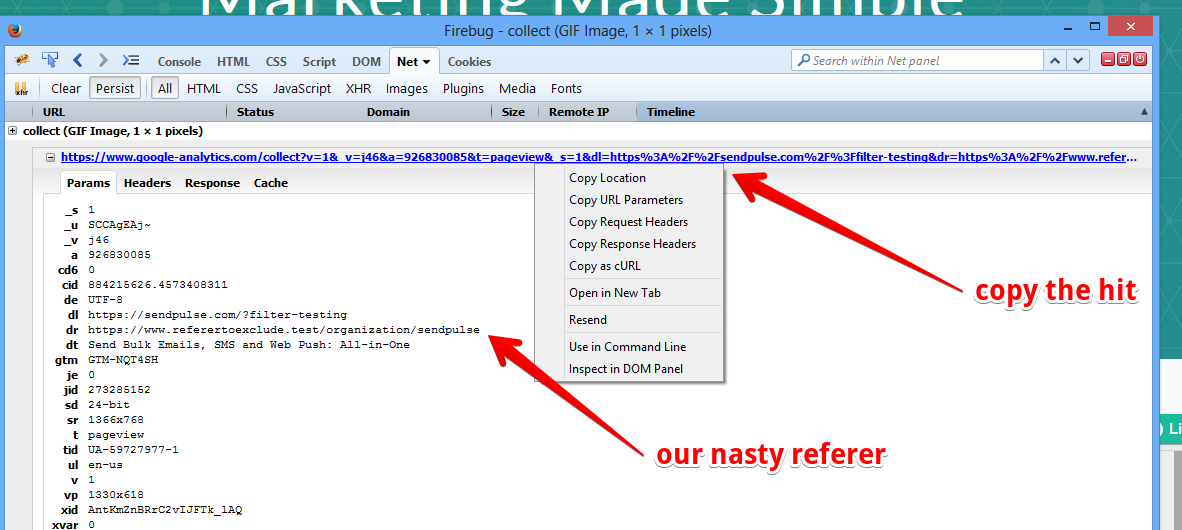The height and width of the screenshot is (530, 1182).
Task: Open the Net panel dropdown arrow
Action: pyautogui.click(x=427, y=62)
